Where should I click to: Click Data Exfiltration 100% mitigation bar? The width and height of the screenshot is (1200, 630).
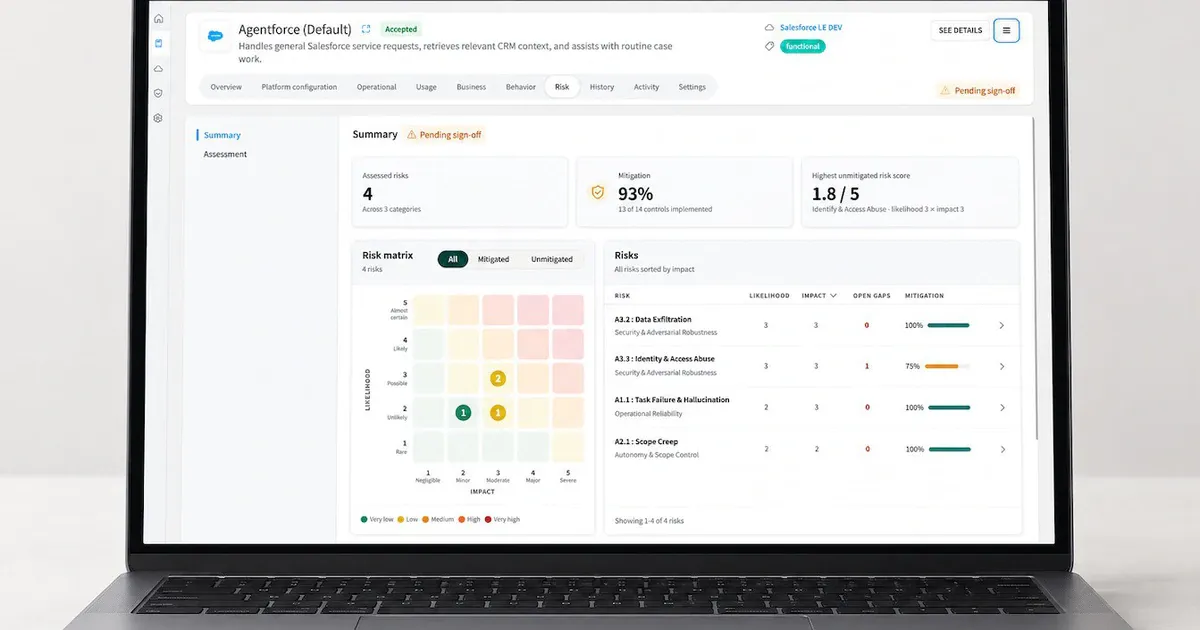point(948,326)
